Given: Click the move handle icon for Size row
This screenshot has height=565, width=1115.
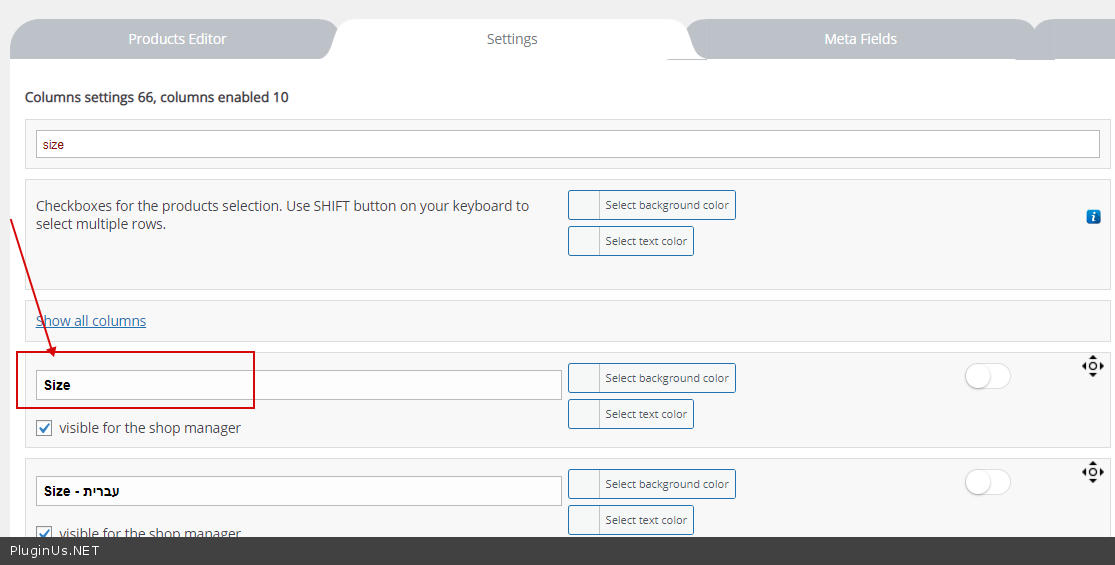Looking at the screenshot, I should (1092, 366).
